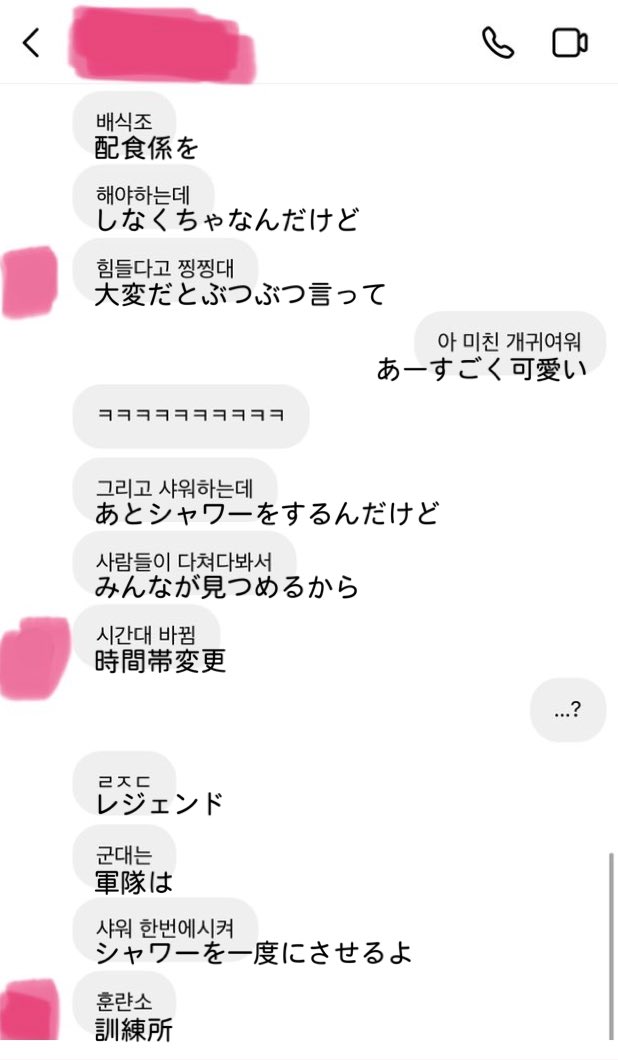This screenshot has height=1060, width=618.
Task: Select the 군대는 message bubble
Action: [x=124, y=855]
